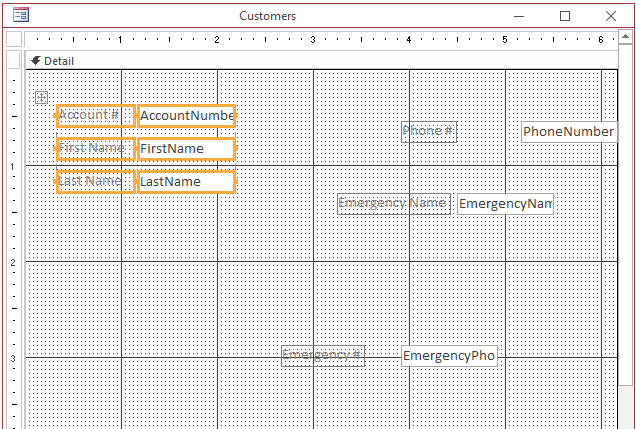The height and width of the screenshot is (429, 636).
Task: Click the Customers form window icon
Action: click(21, 15)
